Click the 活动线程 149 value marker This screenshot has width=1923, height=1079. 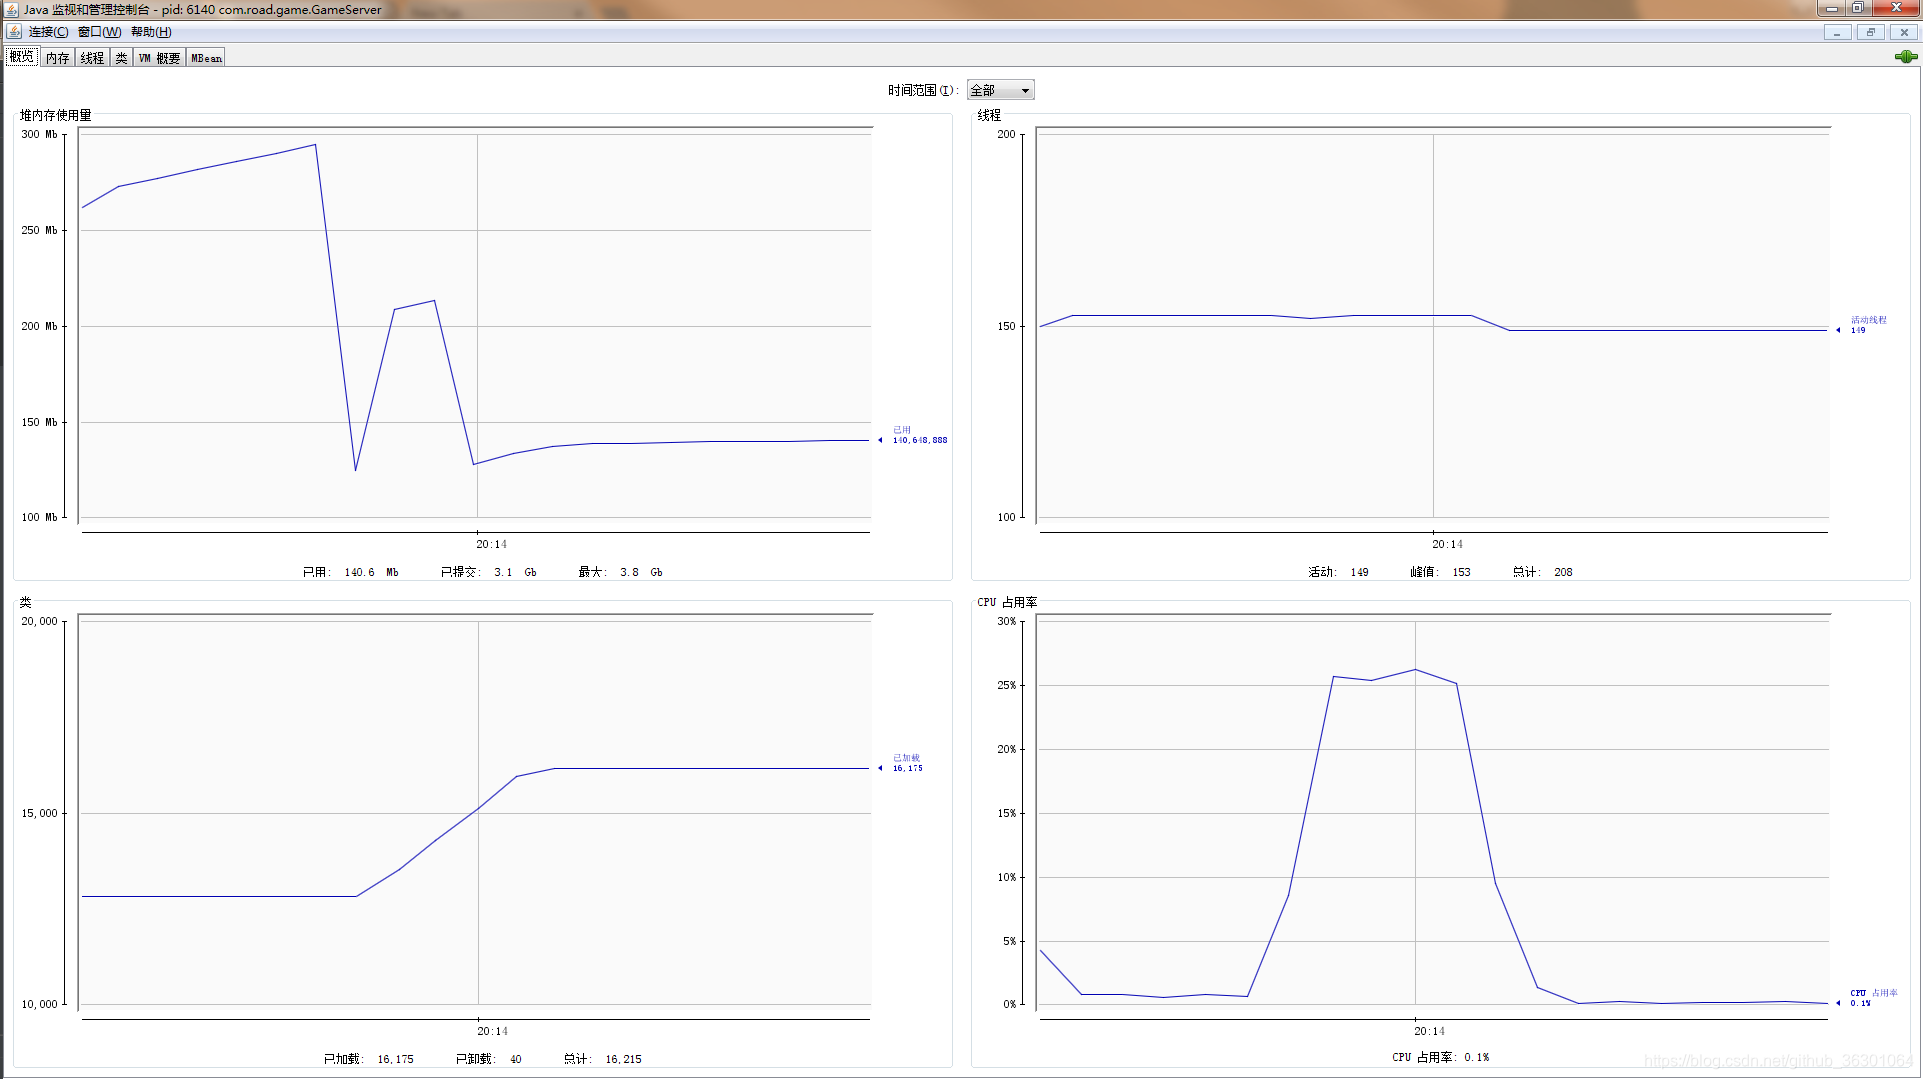[x=1862, y=325]
